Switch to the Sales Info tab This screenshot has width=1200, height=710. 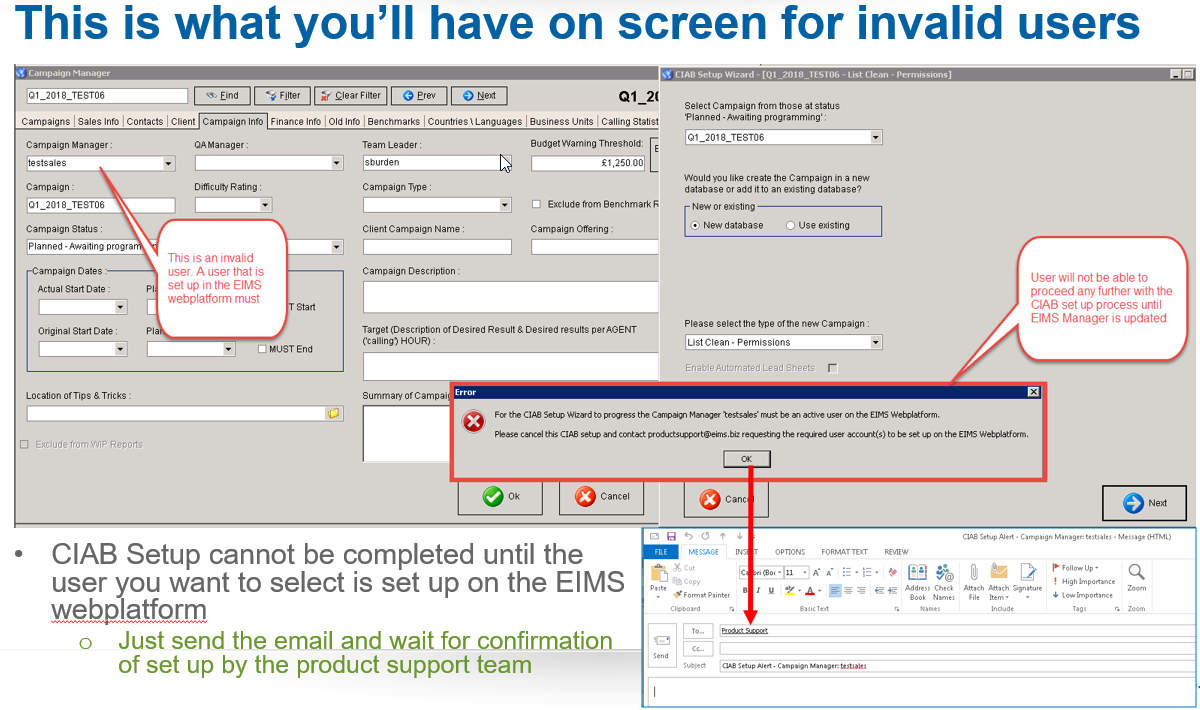coord(98,122)
